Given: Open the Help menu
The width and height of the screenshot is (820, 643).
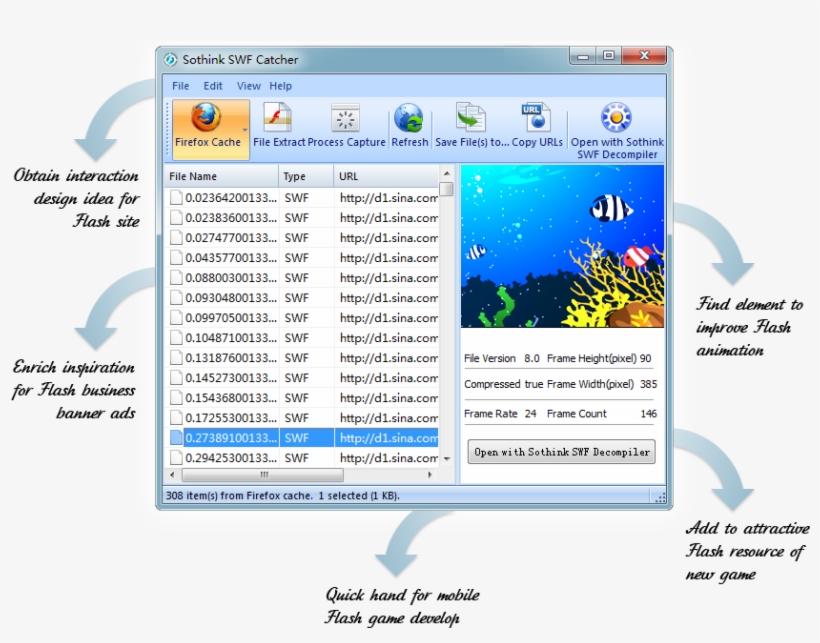Looking at the screenshot, I should click(280, 86).
